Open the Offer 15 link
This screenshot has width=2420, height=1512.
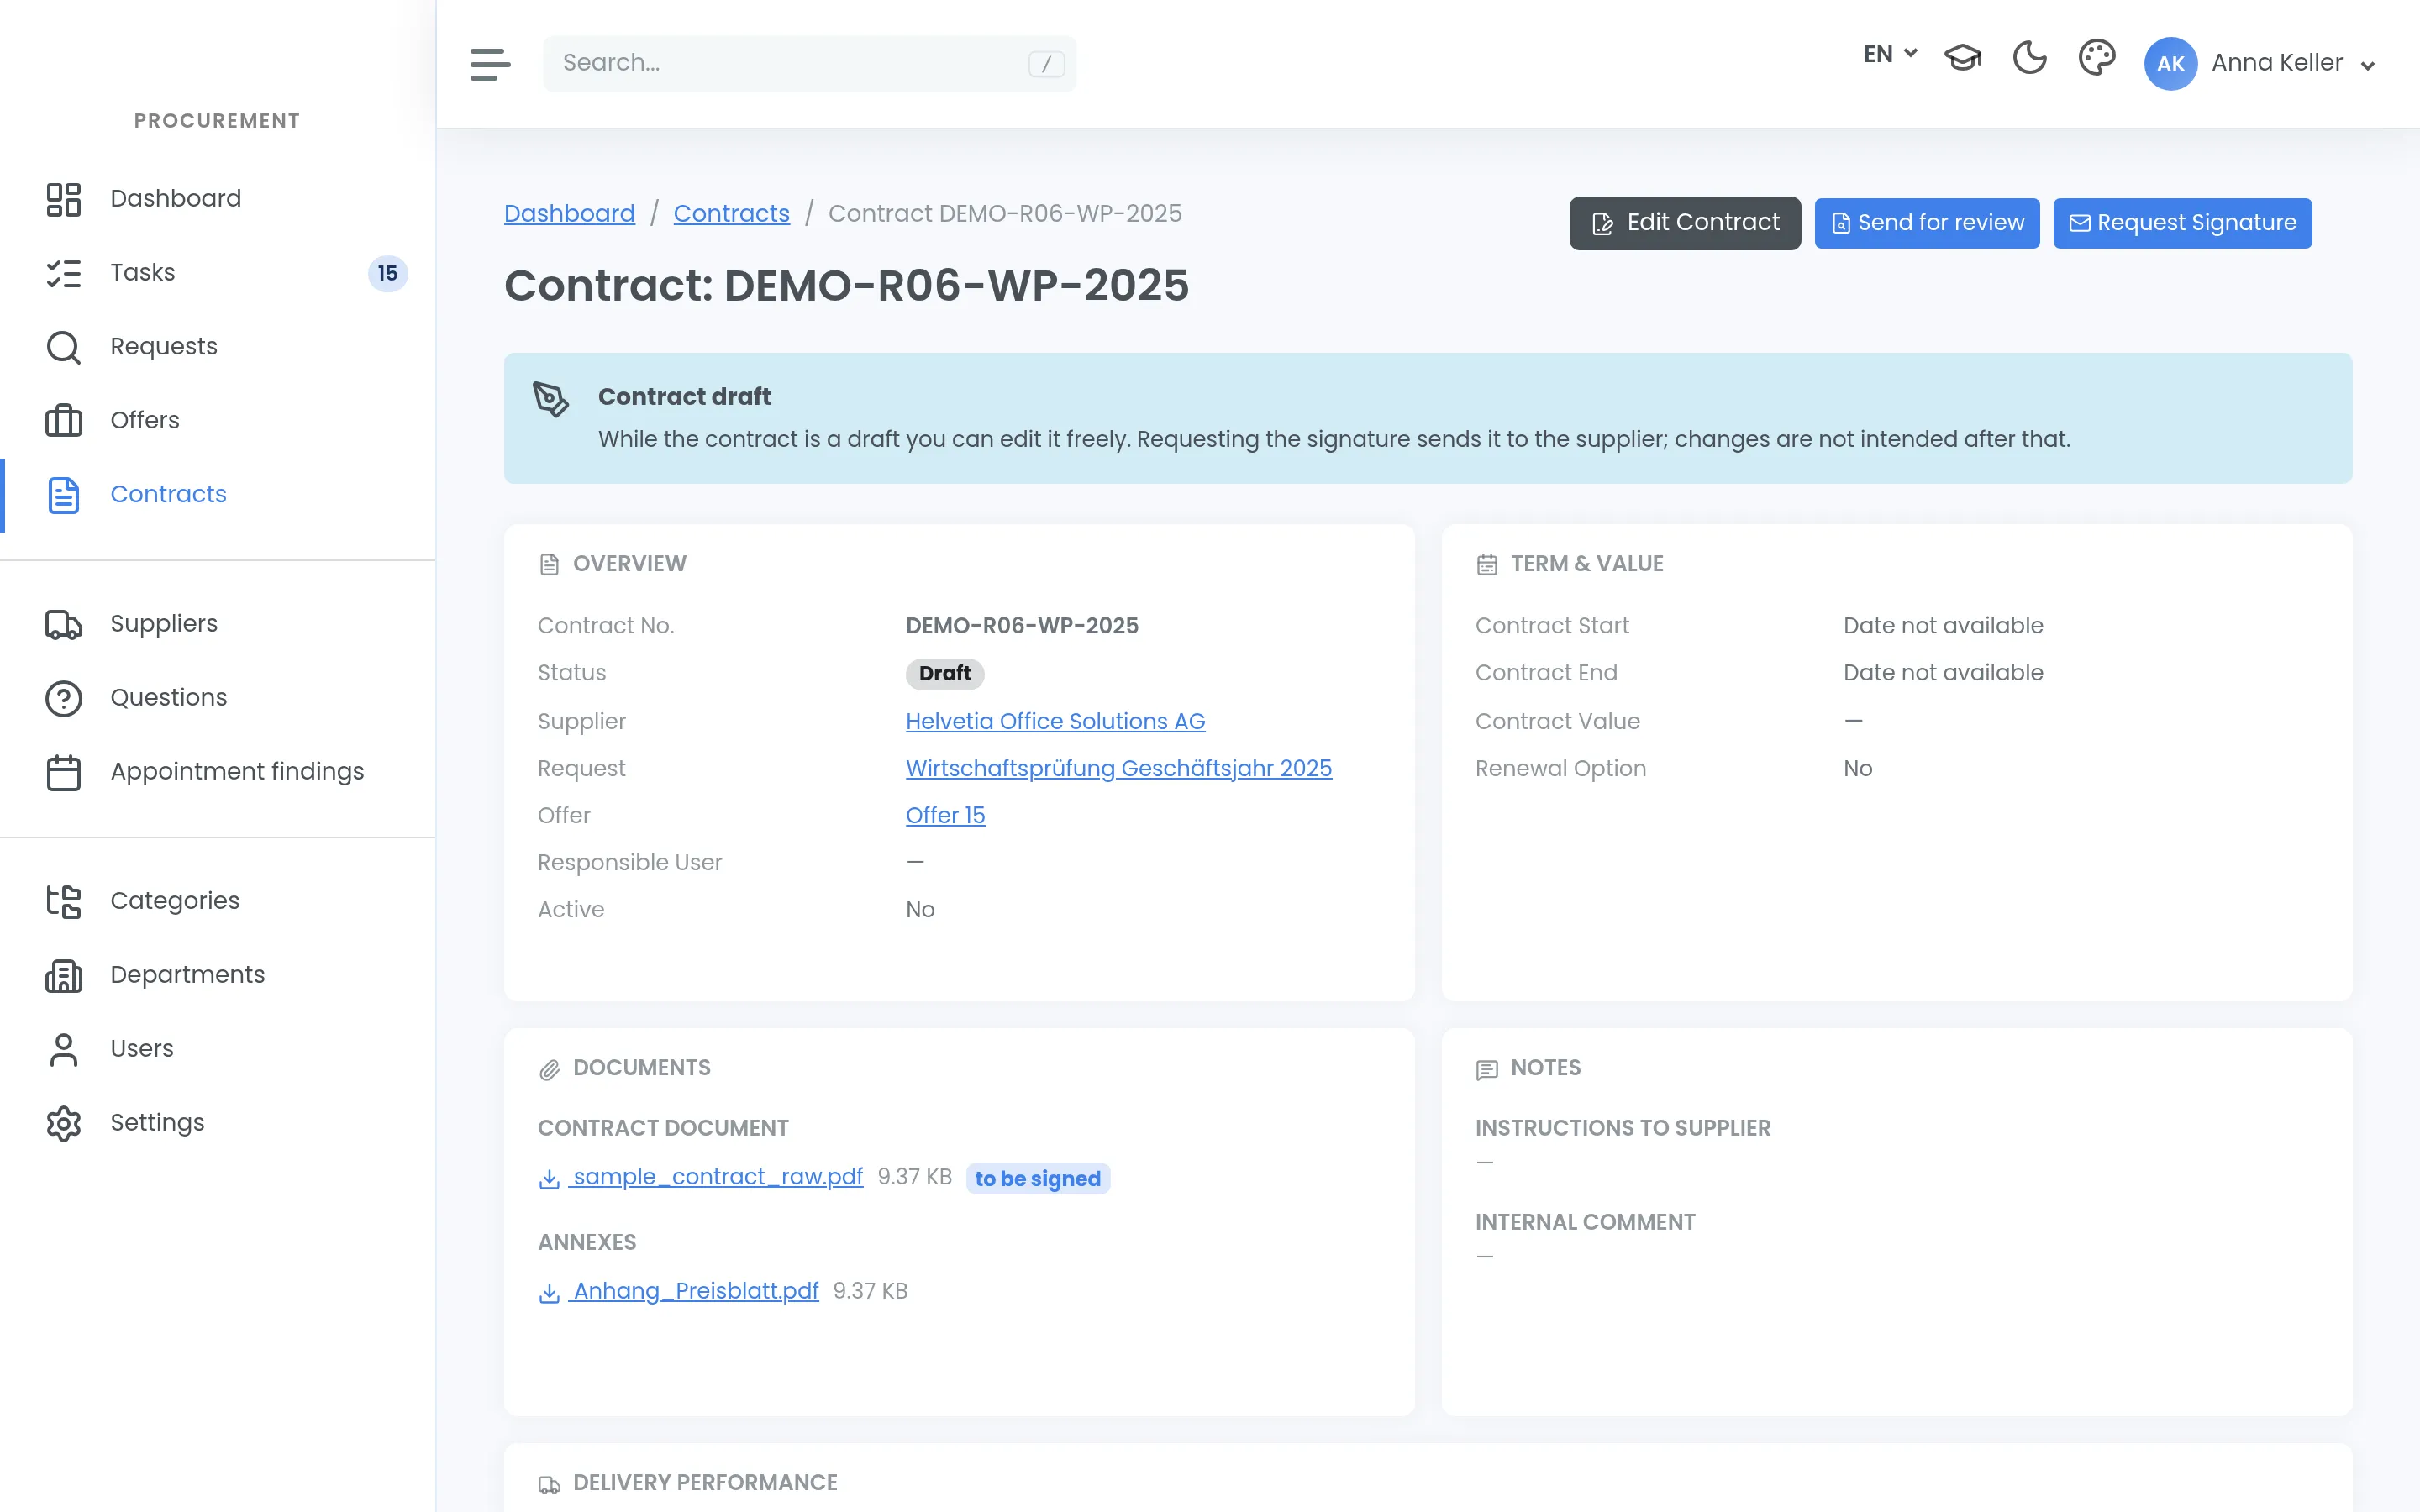[x=945, y=815]
